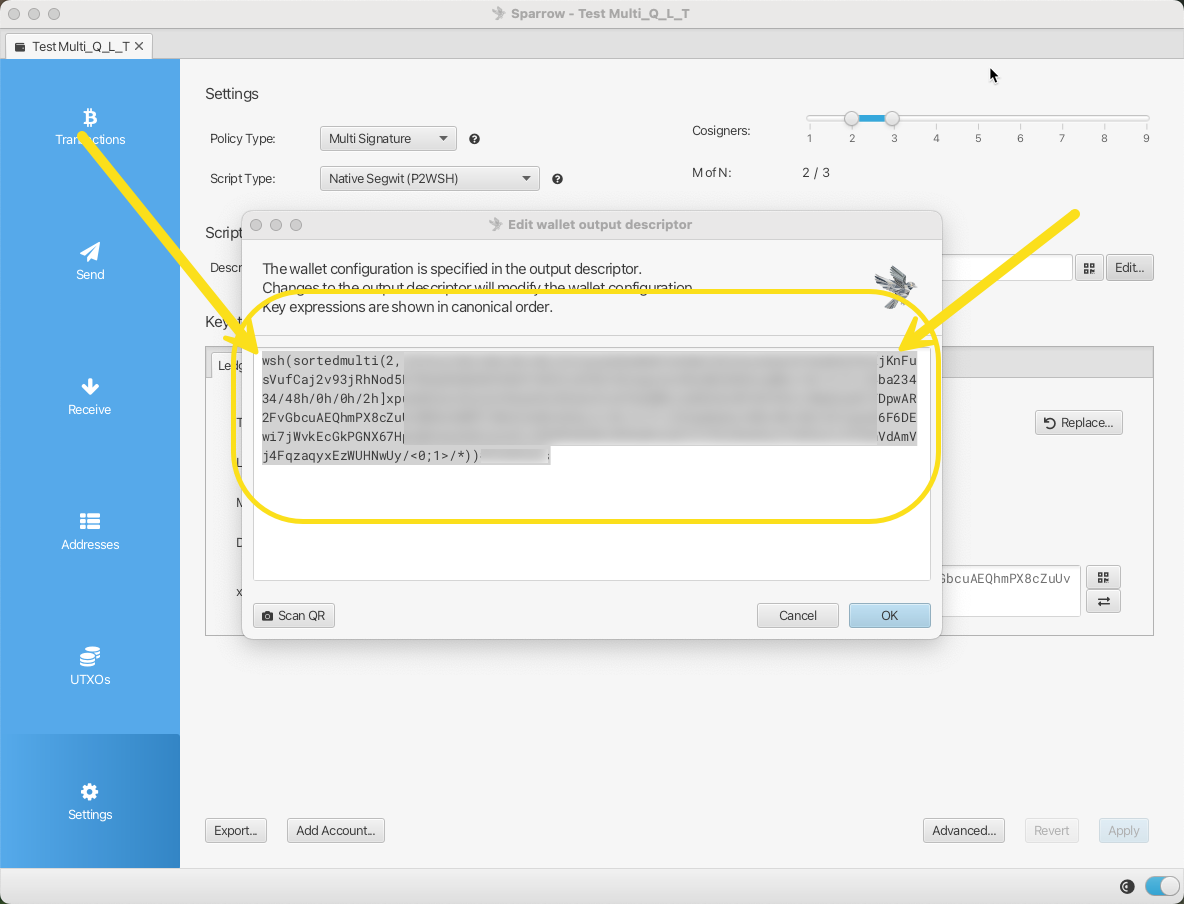The height and width of the screenshot is (904, 1184).
Task: Open the UTXOs view
Action: click(x=90, y=666)
